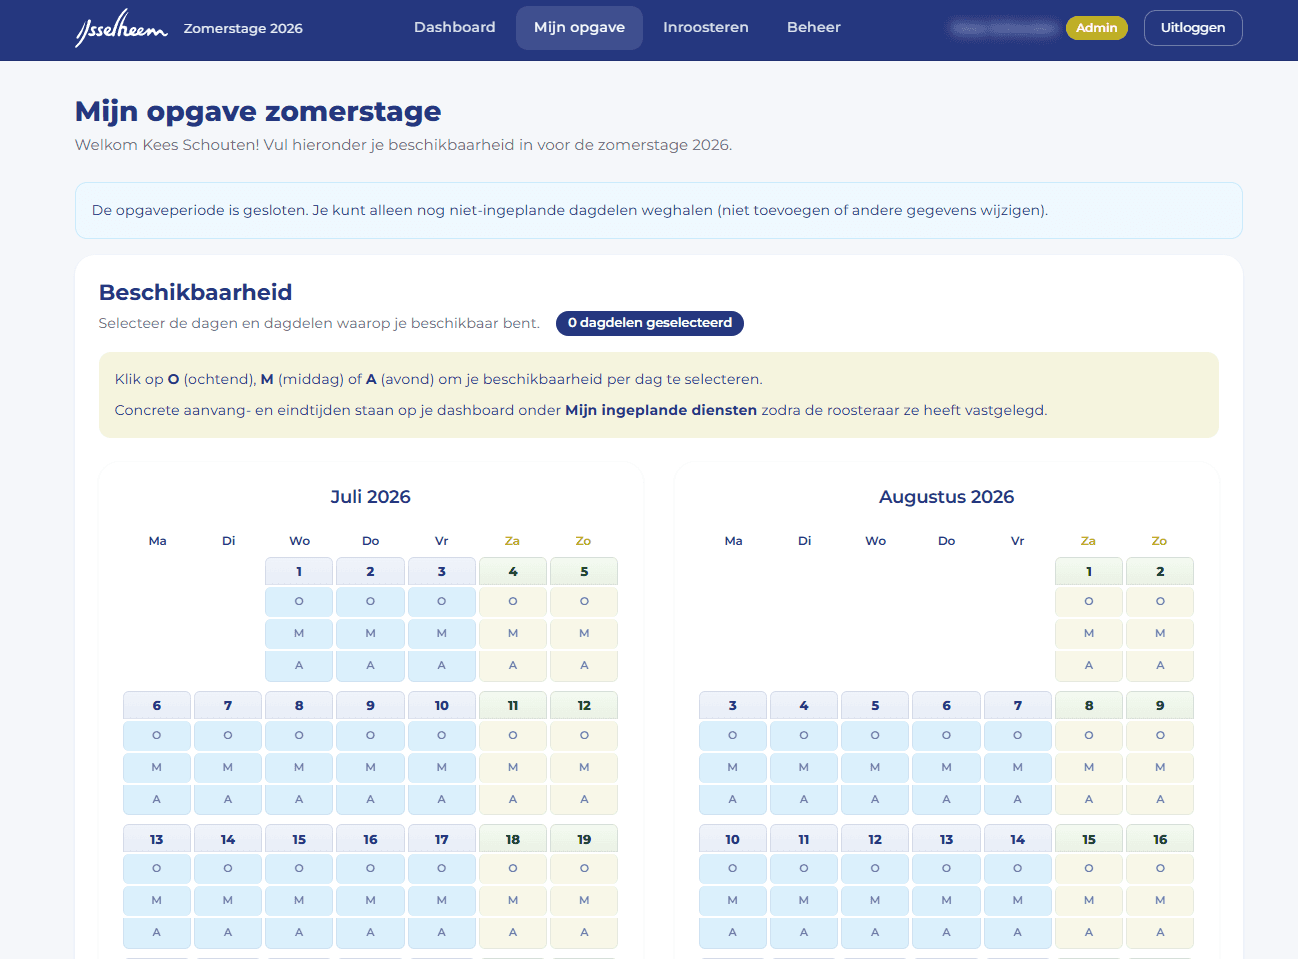The height and width of the screenshot is (959, 1298).
Task: Toggle avond (A) for 3 augustus
Action: pos(733,799)
